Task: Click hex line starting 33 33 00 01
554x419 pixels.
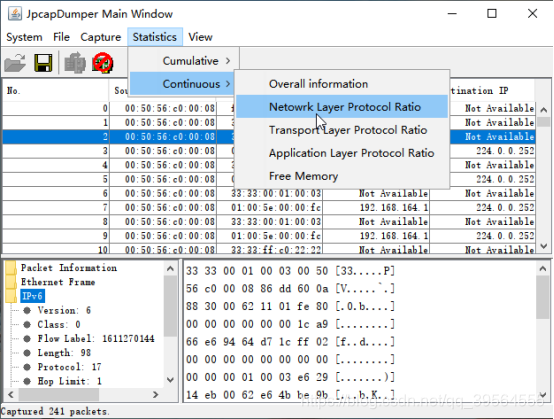Action: point(290,271)
